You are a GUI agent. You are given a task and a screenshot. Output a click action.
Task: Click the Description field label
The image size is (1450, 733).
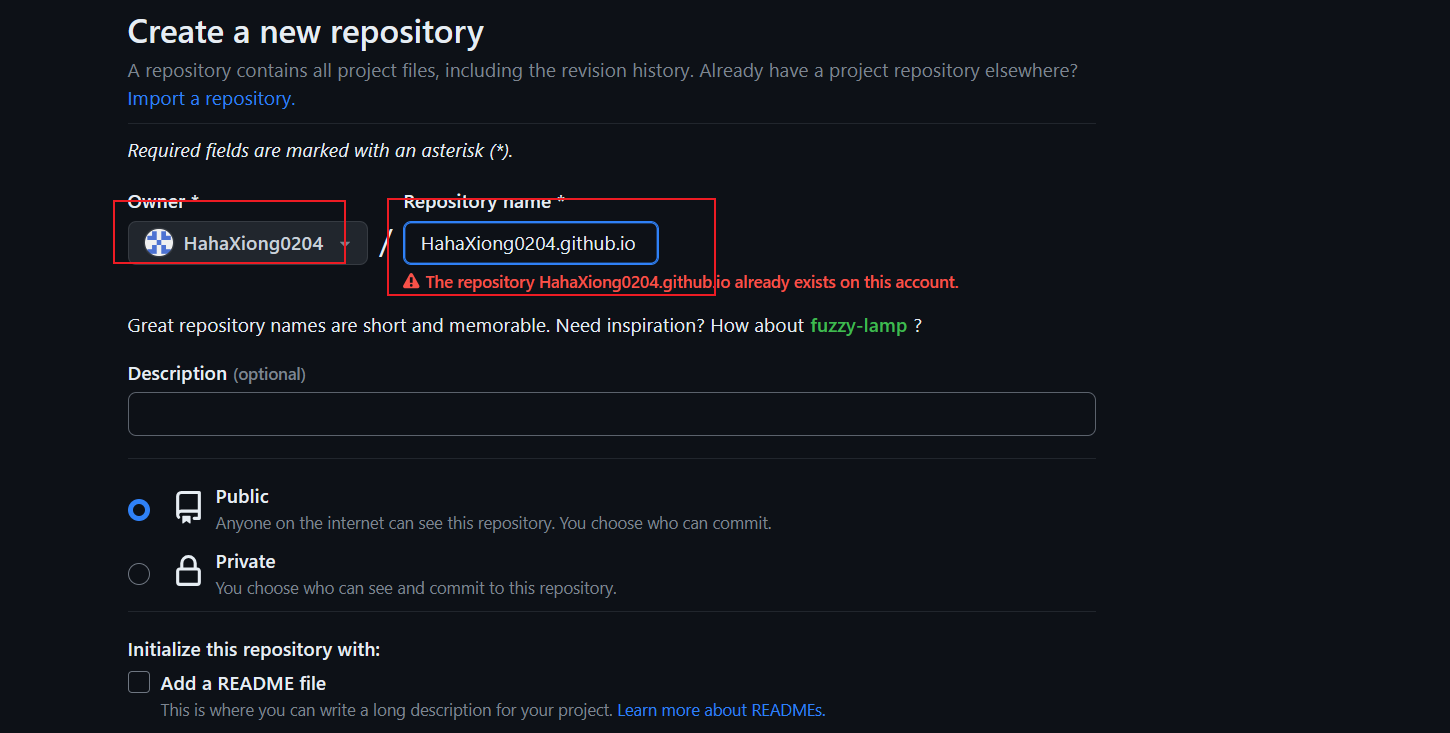click(x=177, y=374)
